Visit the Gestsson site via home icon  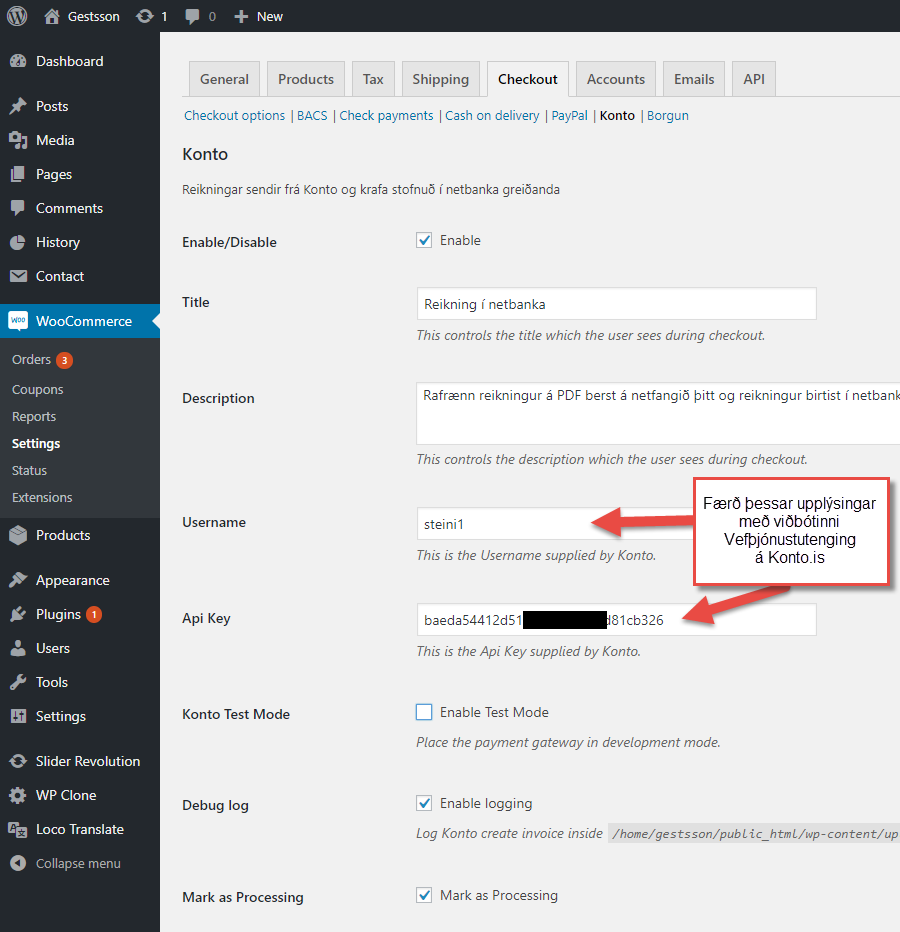coord(52,16)
